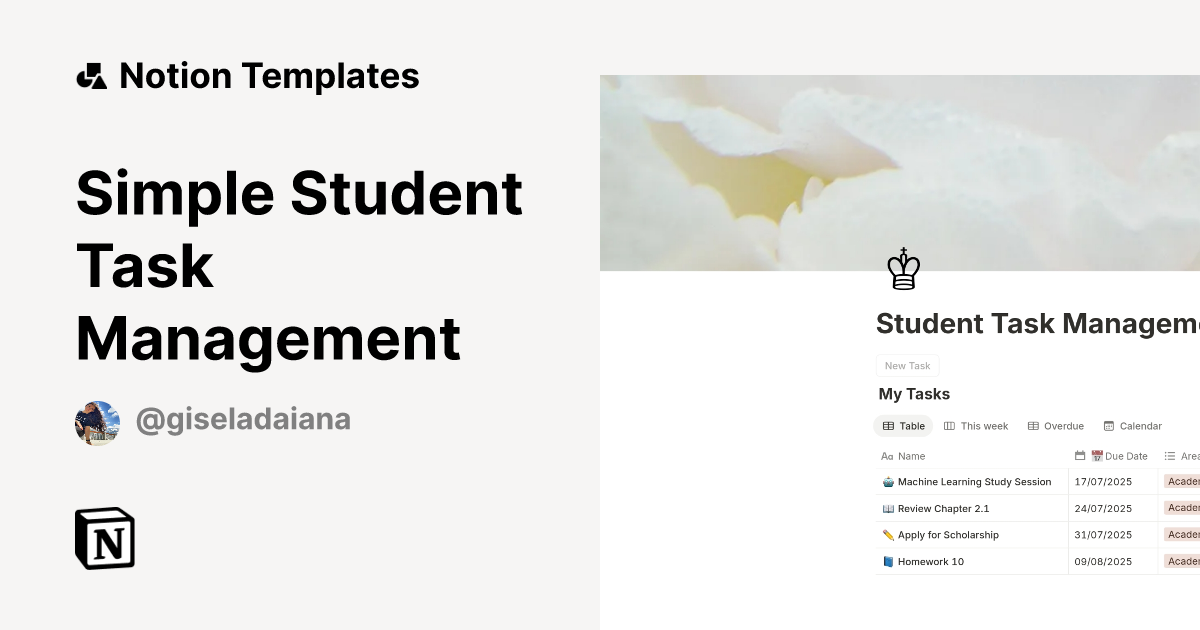Open the Name column header options
Screen dimensions: 1200x630
click(x=910, y=455)
